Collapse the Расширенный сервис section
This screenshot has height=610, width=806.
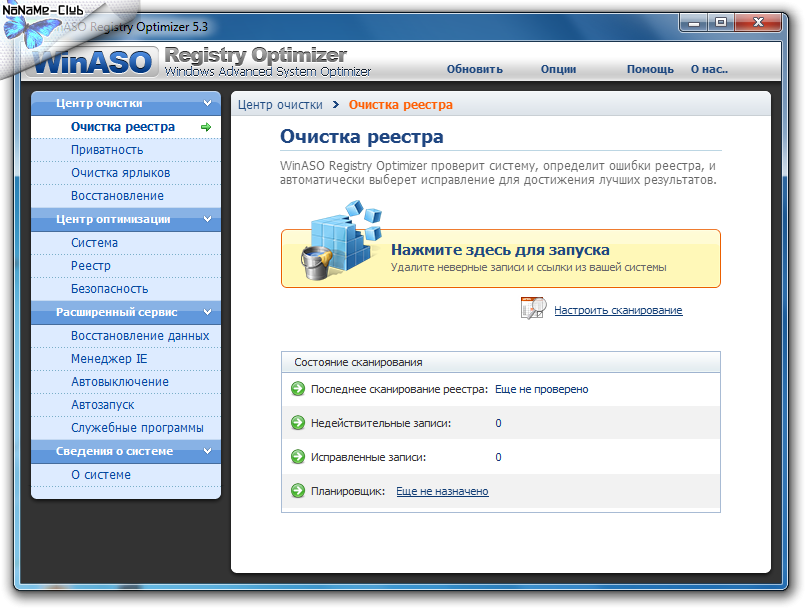208,312
